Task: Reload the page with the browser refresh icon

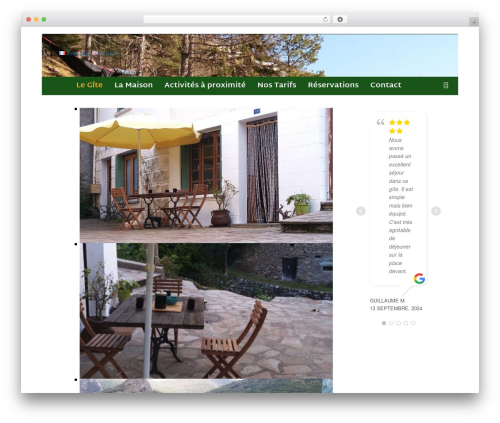Action: click(325, 19)
